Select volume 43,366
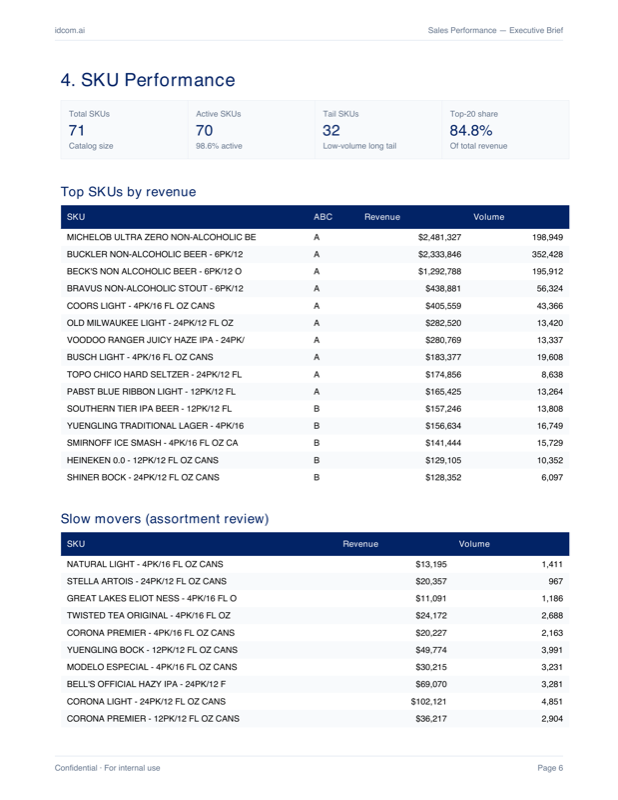618x800 pixels. (550, 306)
